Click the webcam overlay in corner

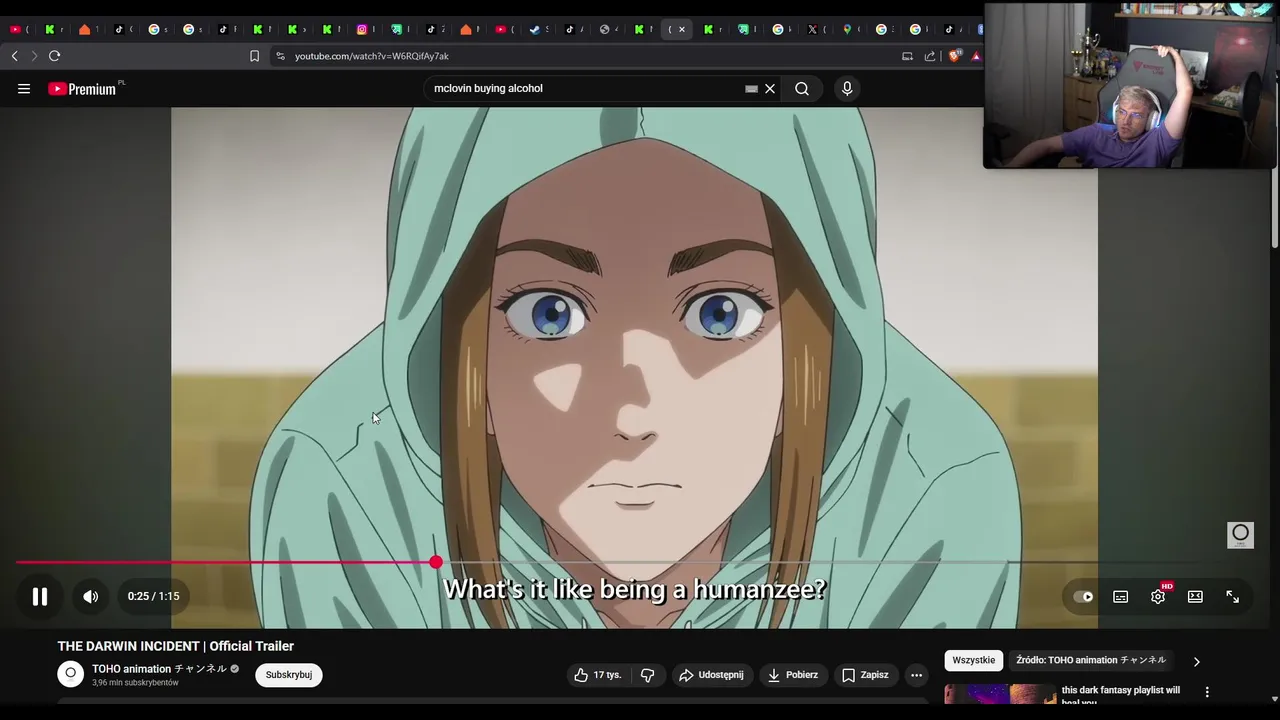click(x=1131, y=86)
